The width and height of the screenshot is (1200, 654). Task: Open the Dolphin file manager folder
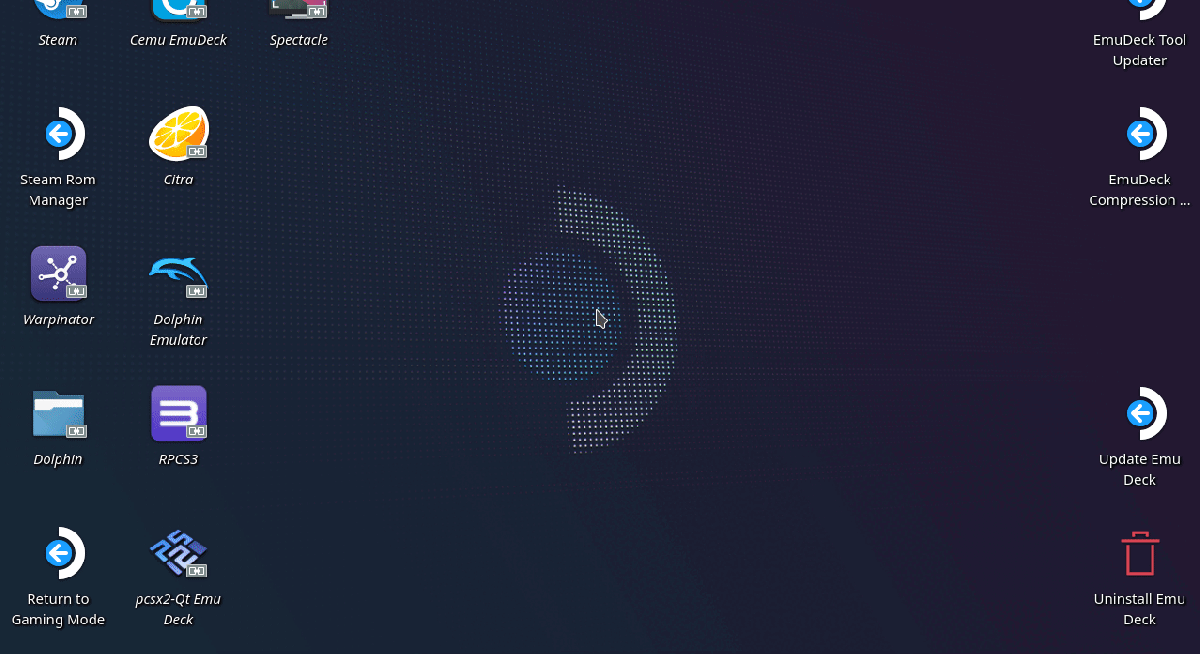(59, 413)
